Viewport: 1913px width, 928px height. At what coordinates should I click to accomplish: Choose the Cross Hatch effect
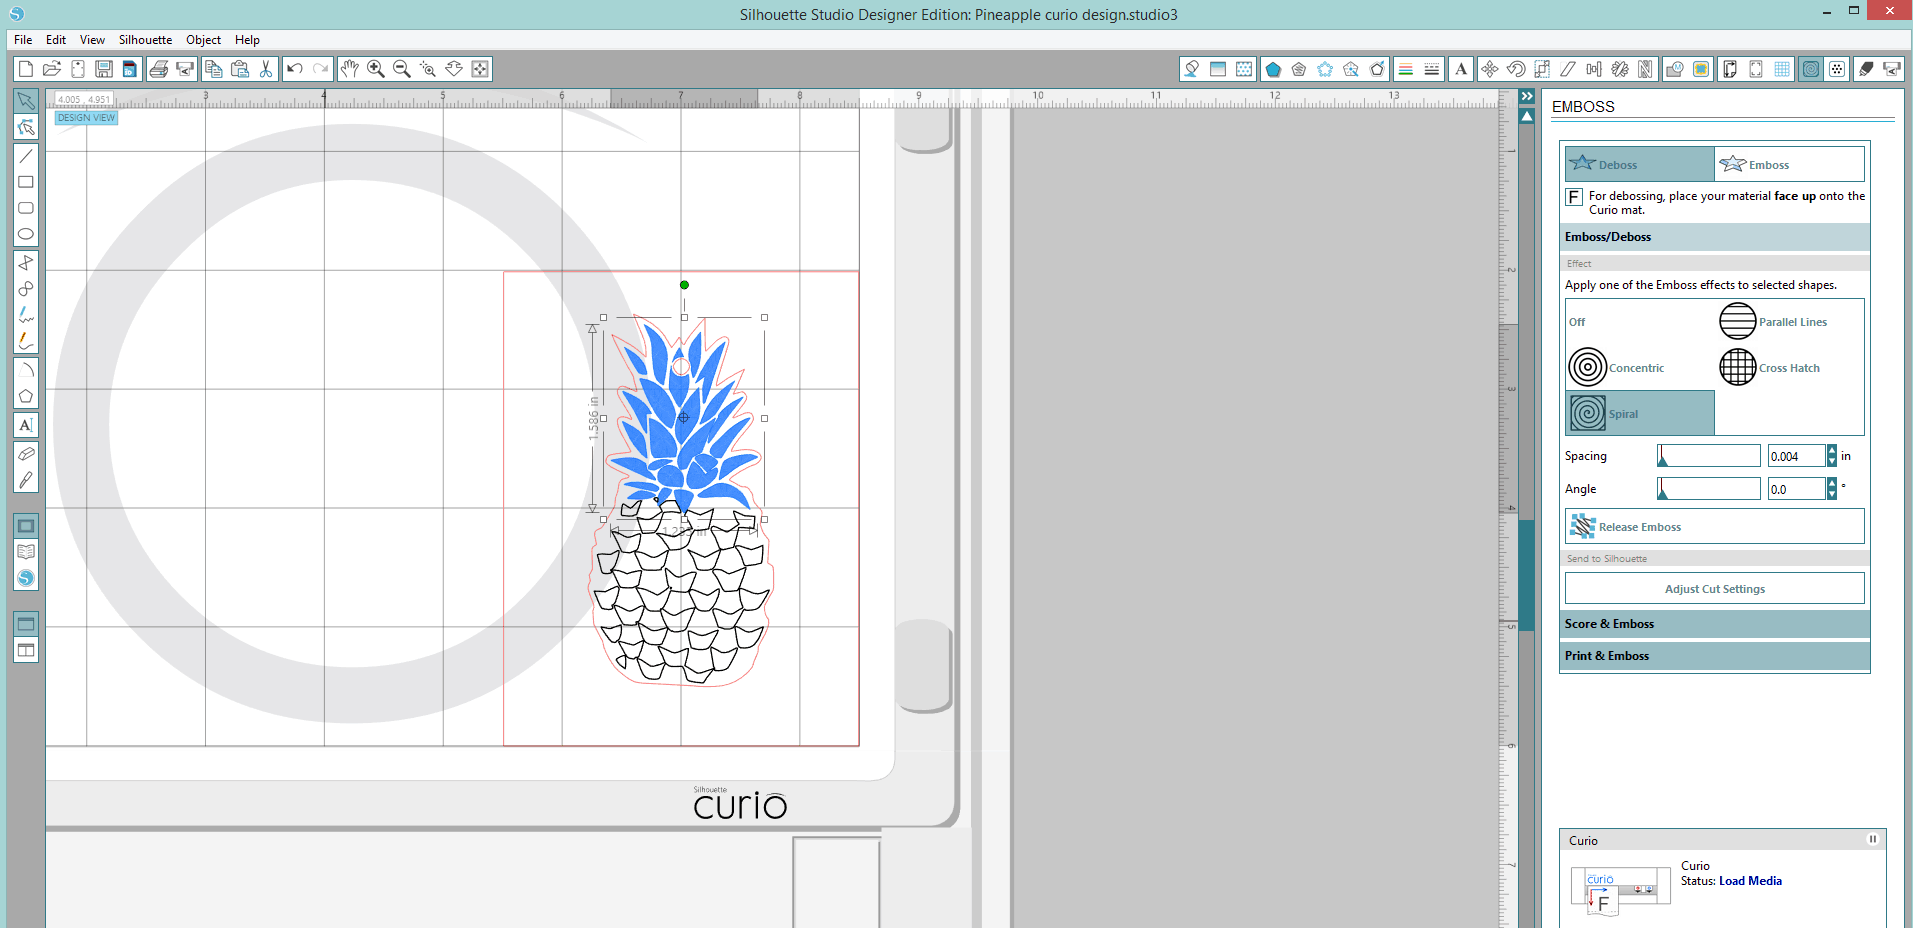click(1738, 367)
